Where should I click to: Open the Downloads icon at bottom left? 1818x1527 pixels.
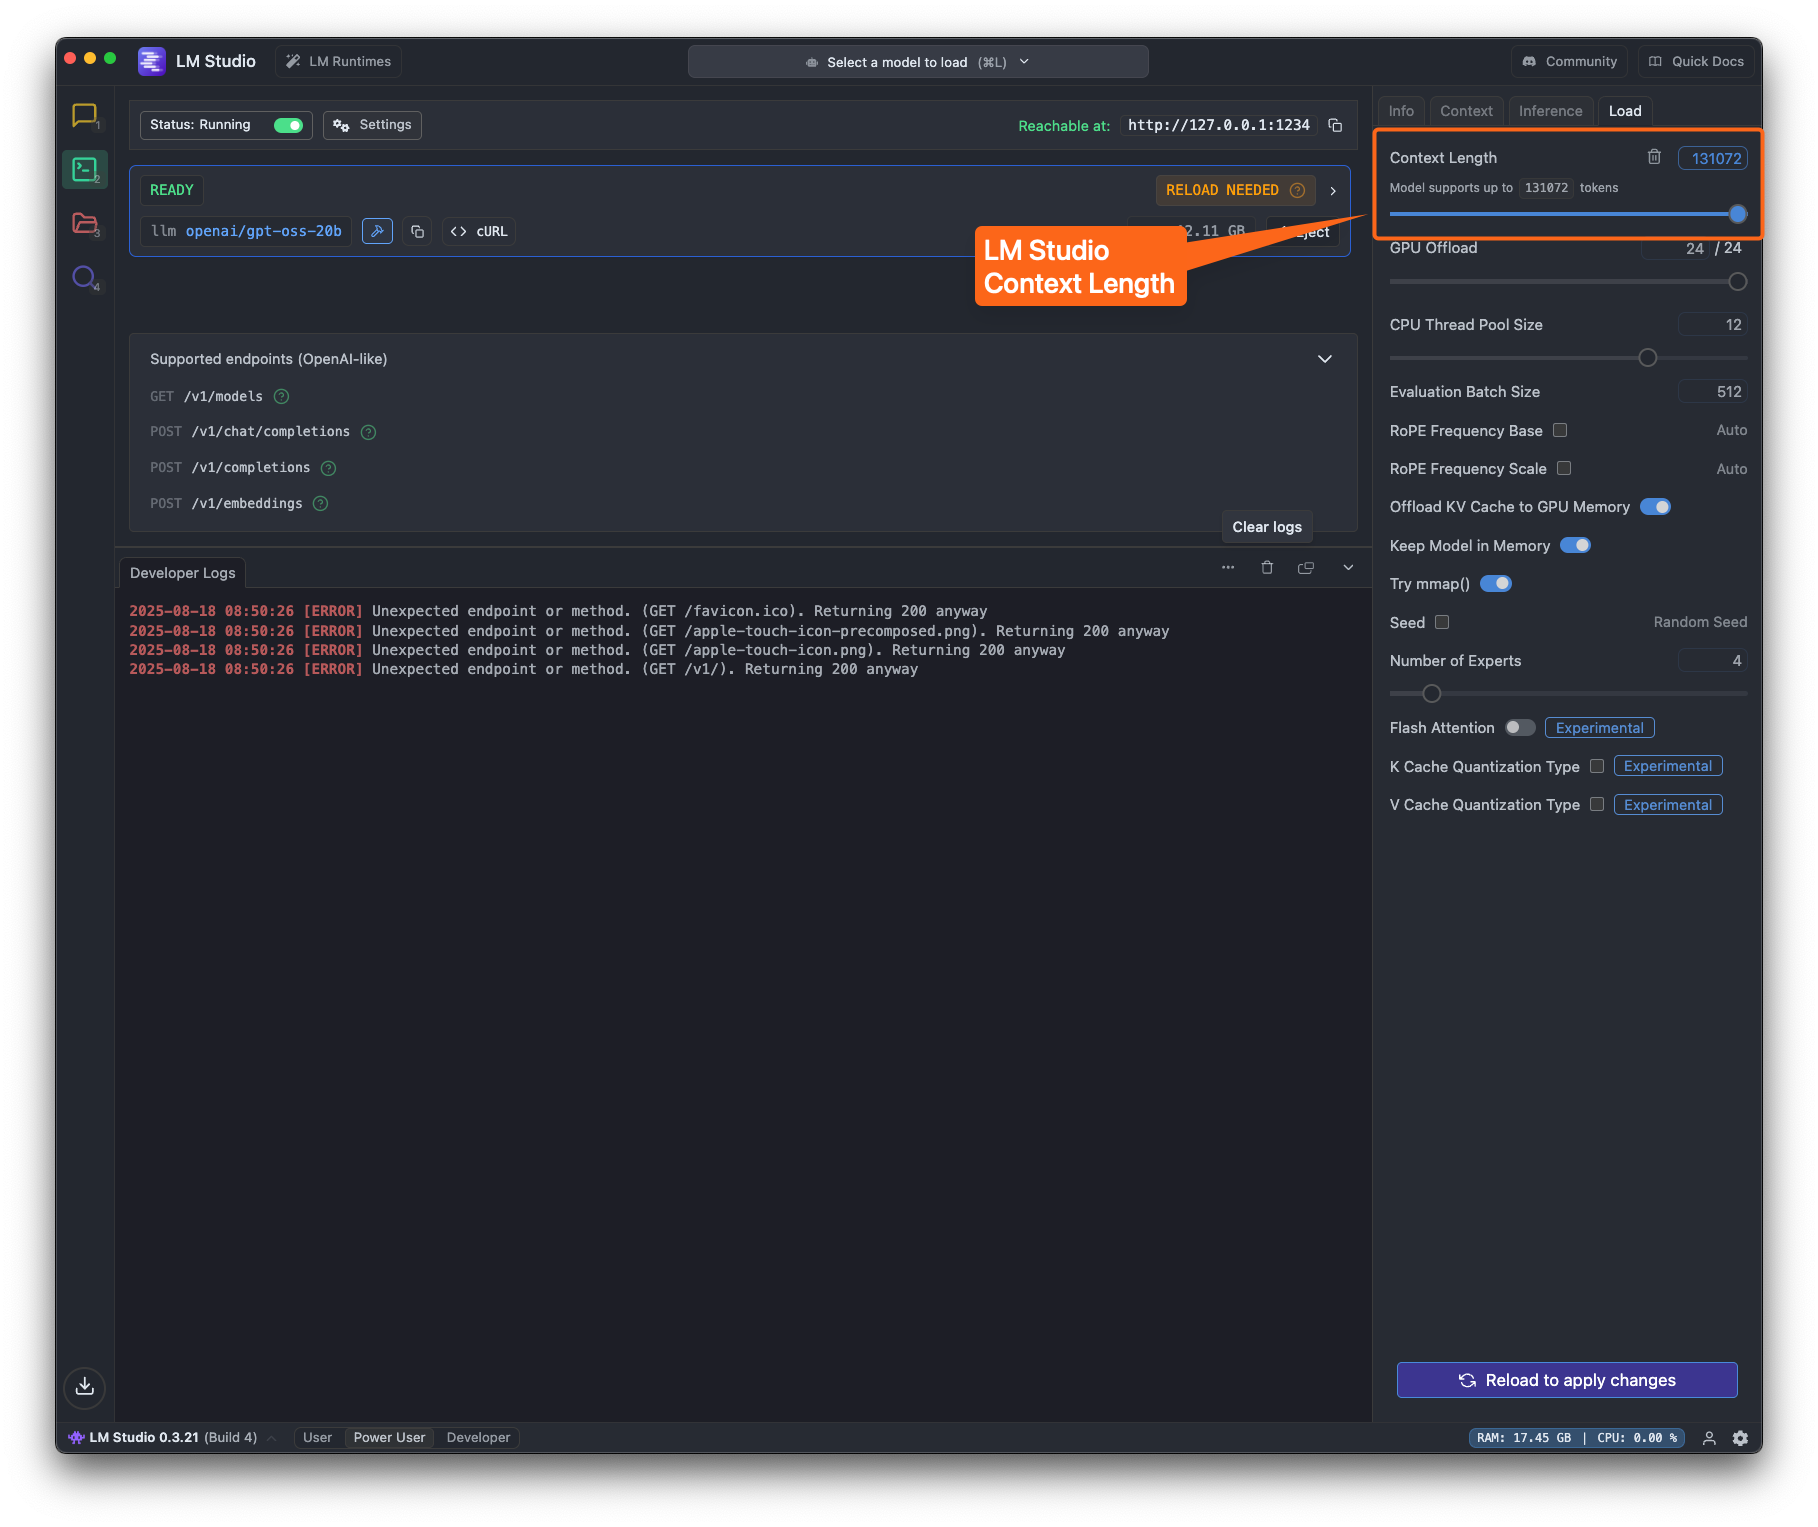(x=84, y=1388)
